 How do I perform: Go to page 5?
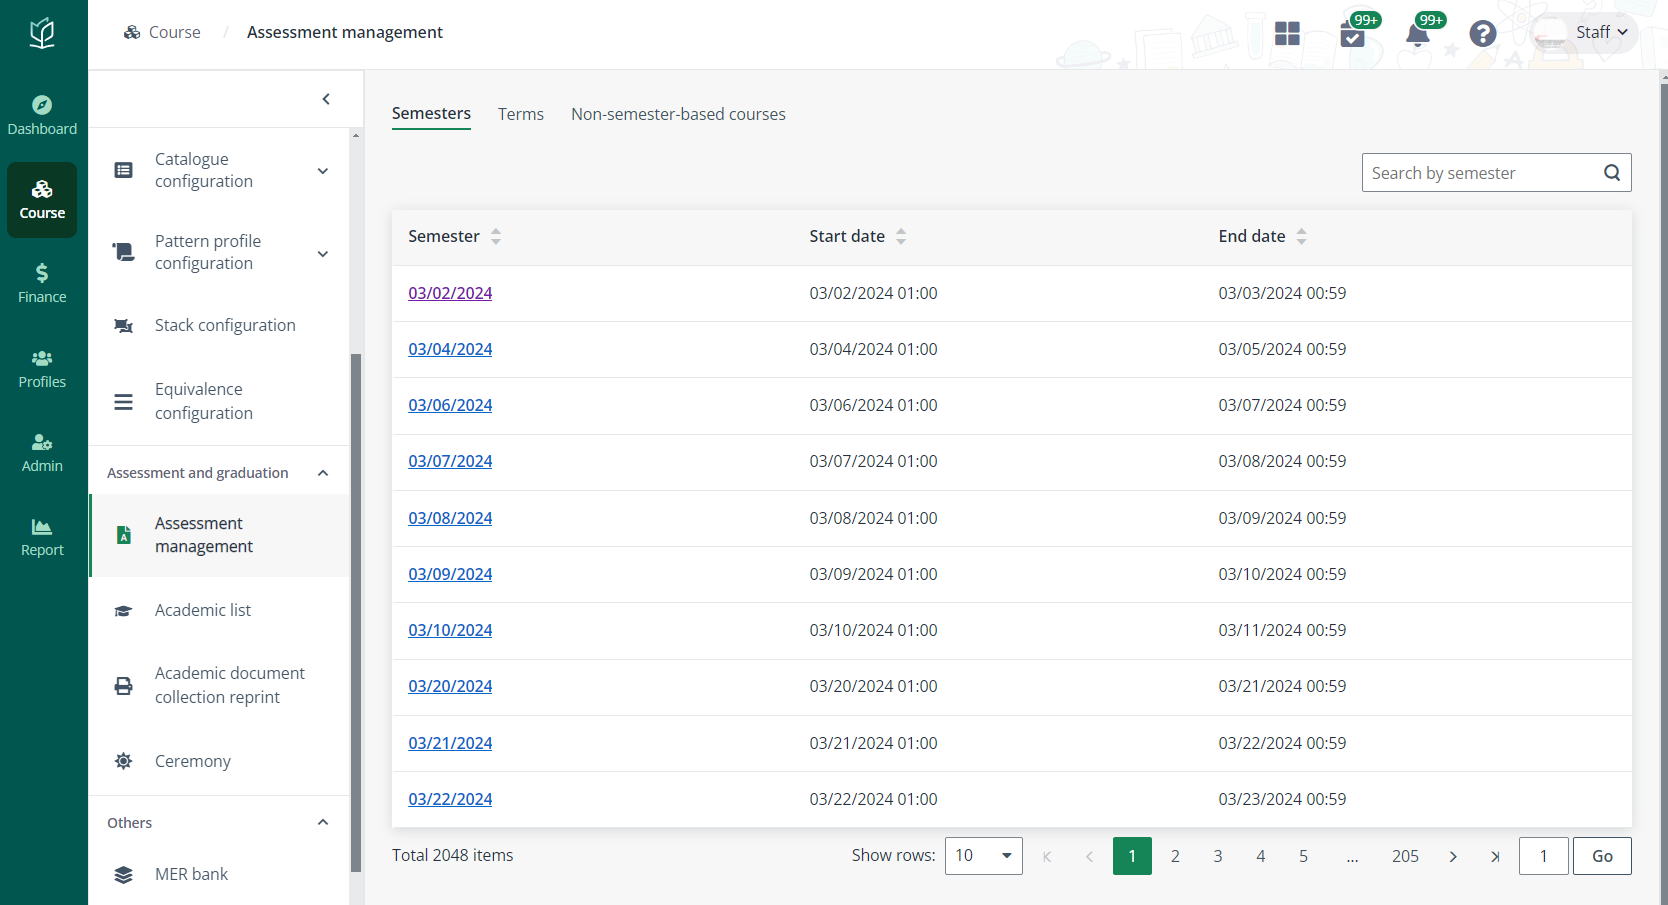pos(1303,856)
